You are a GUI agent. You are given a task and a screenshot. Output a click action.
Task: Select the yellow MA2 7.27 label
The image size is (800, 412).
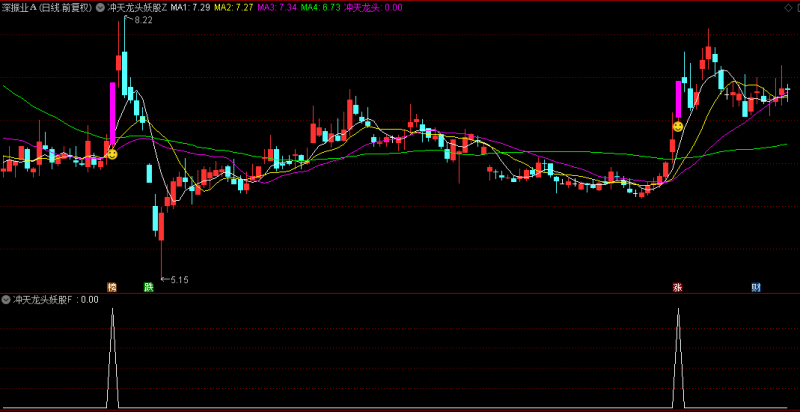point(234,8)
